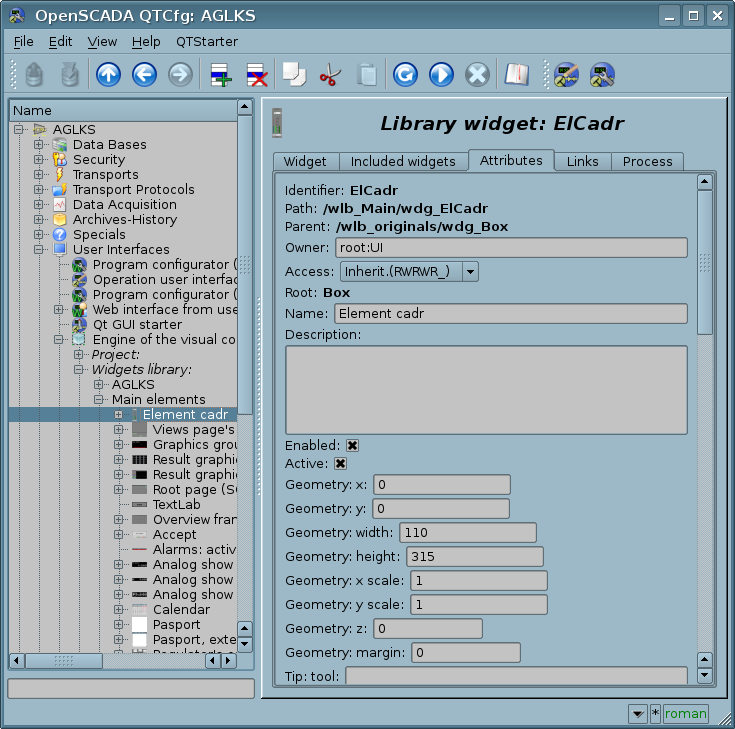This screenshot has width=735, height=729.
Task: Collapse the User Interfaces tree node
Action: point(39,249)
